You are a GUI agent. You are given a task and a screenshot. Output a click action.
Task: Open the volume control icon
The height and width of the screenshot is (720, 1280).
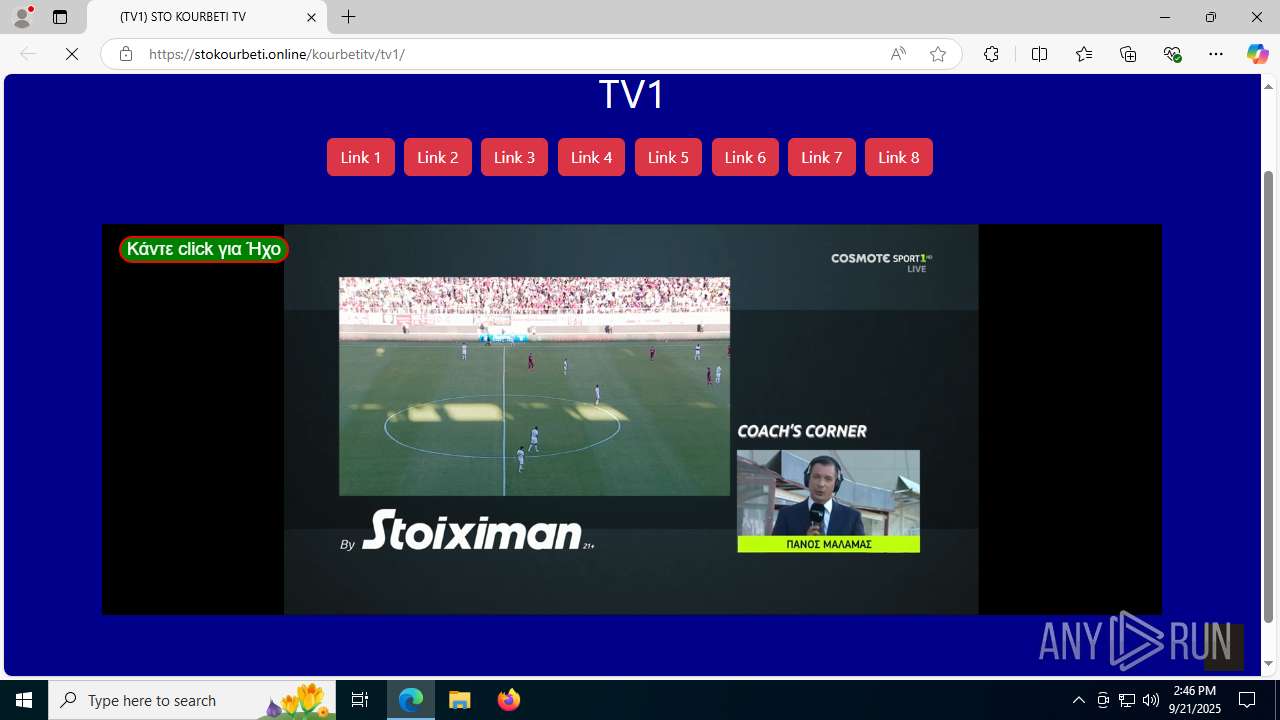pos(1151,700)
